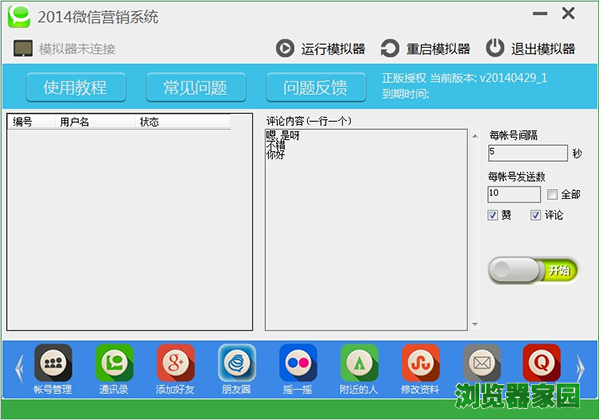Click the 退出模拟器 text label

(x=543, y=49)
